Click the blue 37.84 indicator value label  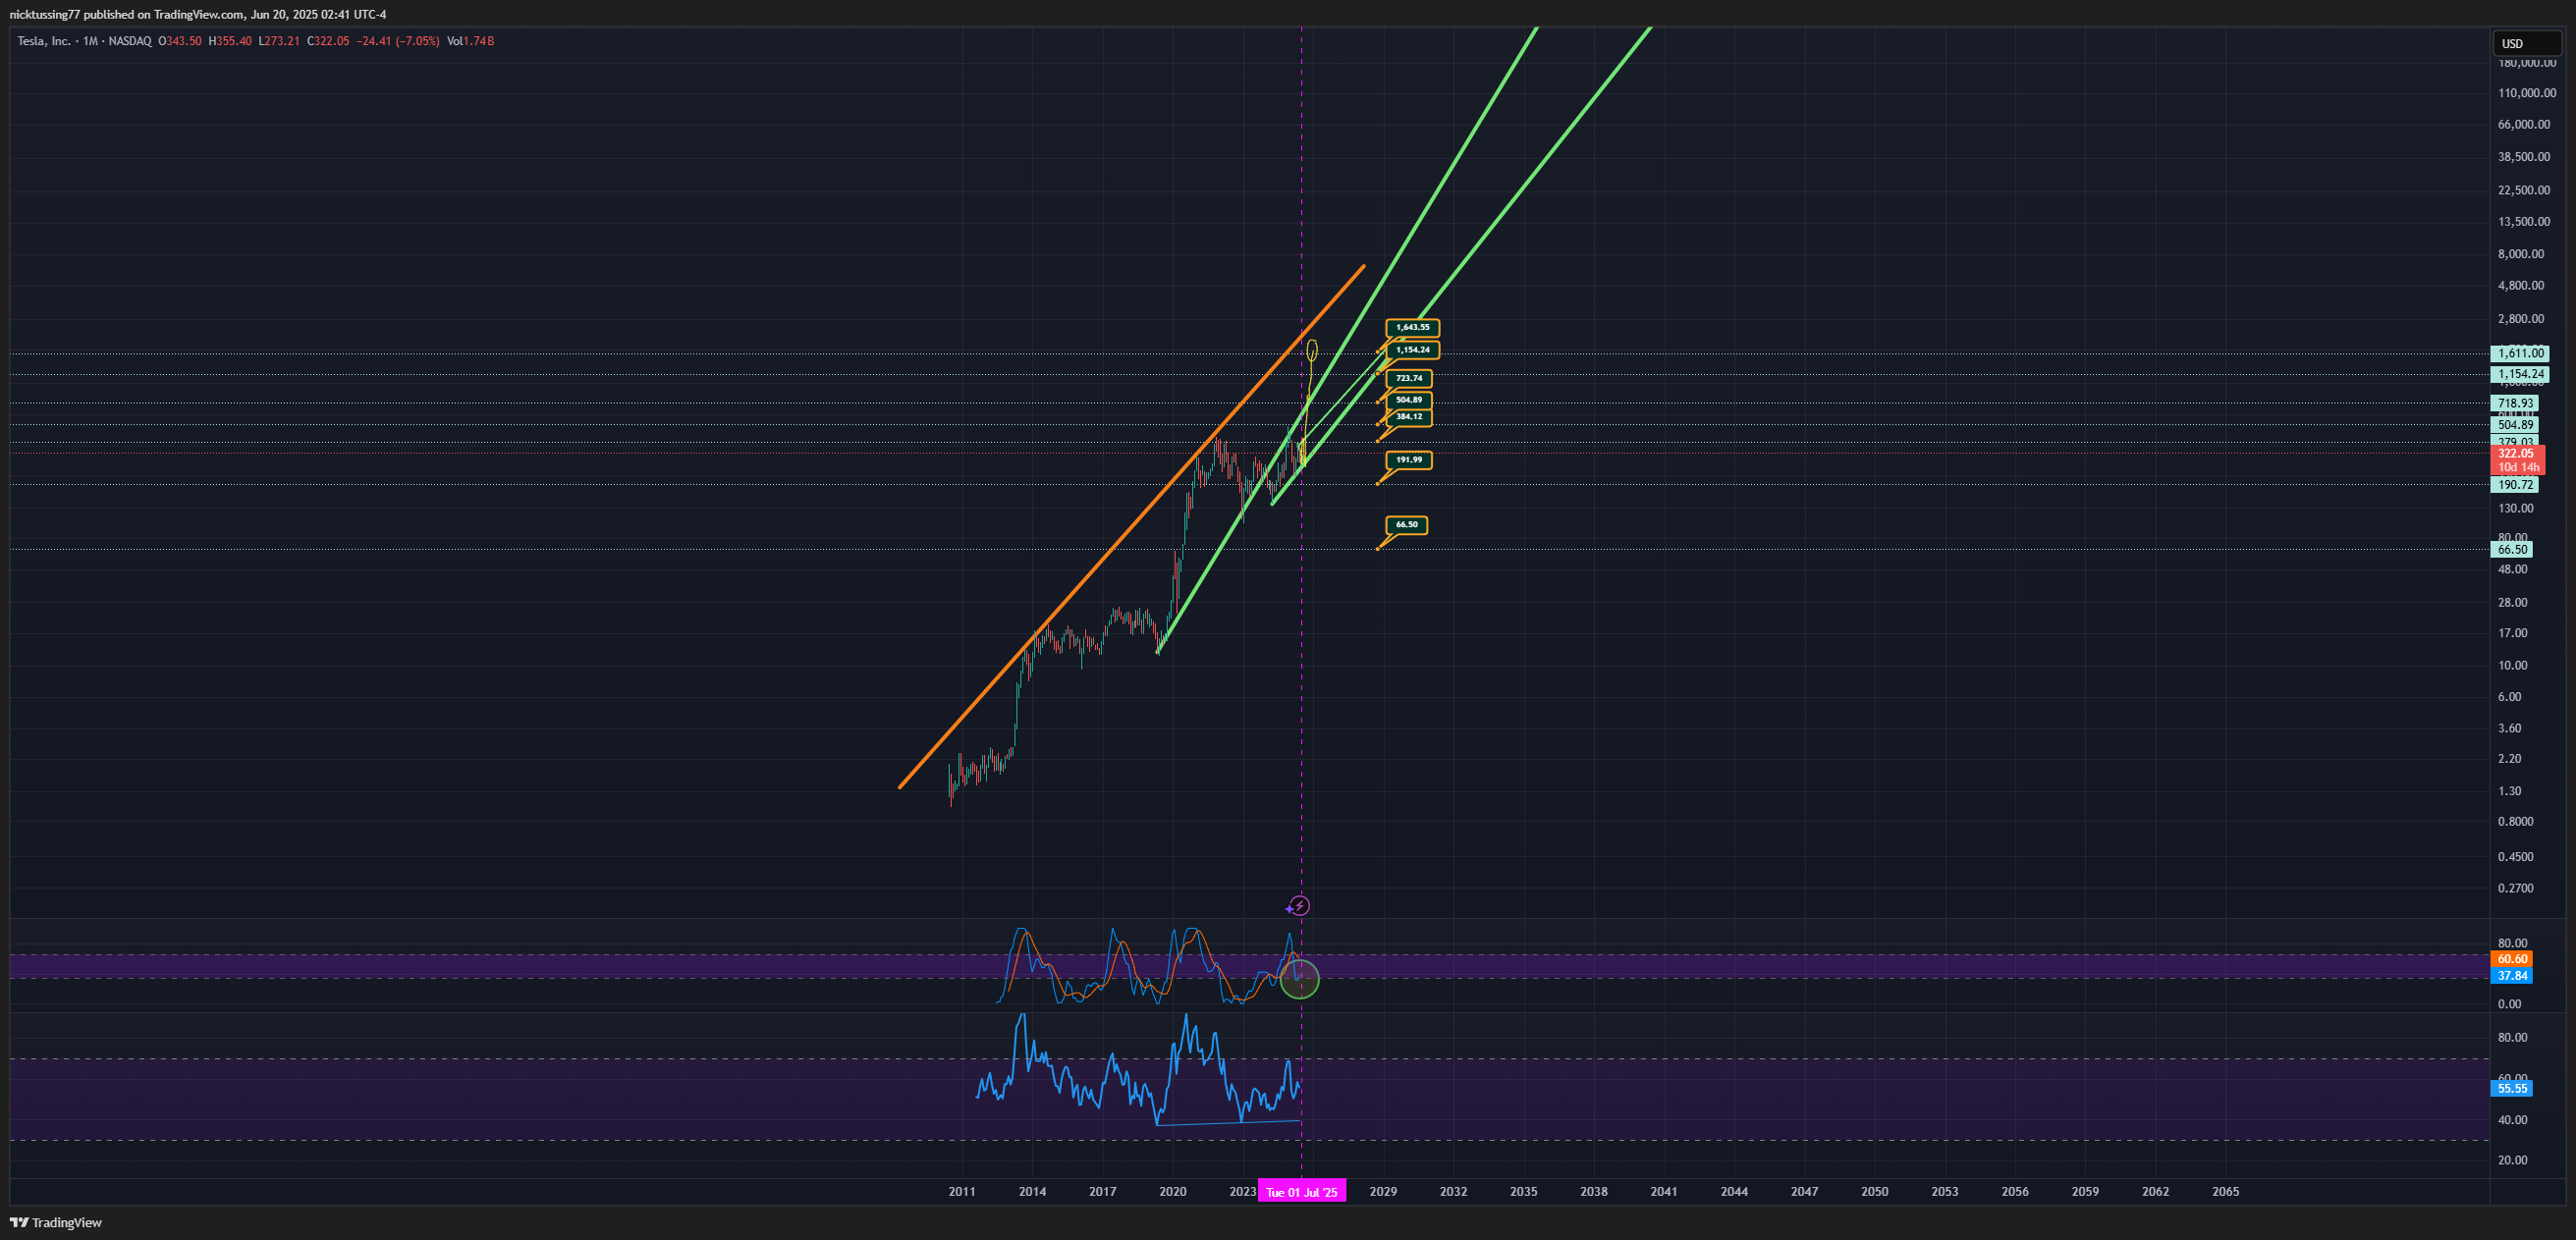(2512, 976)
